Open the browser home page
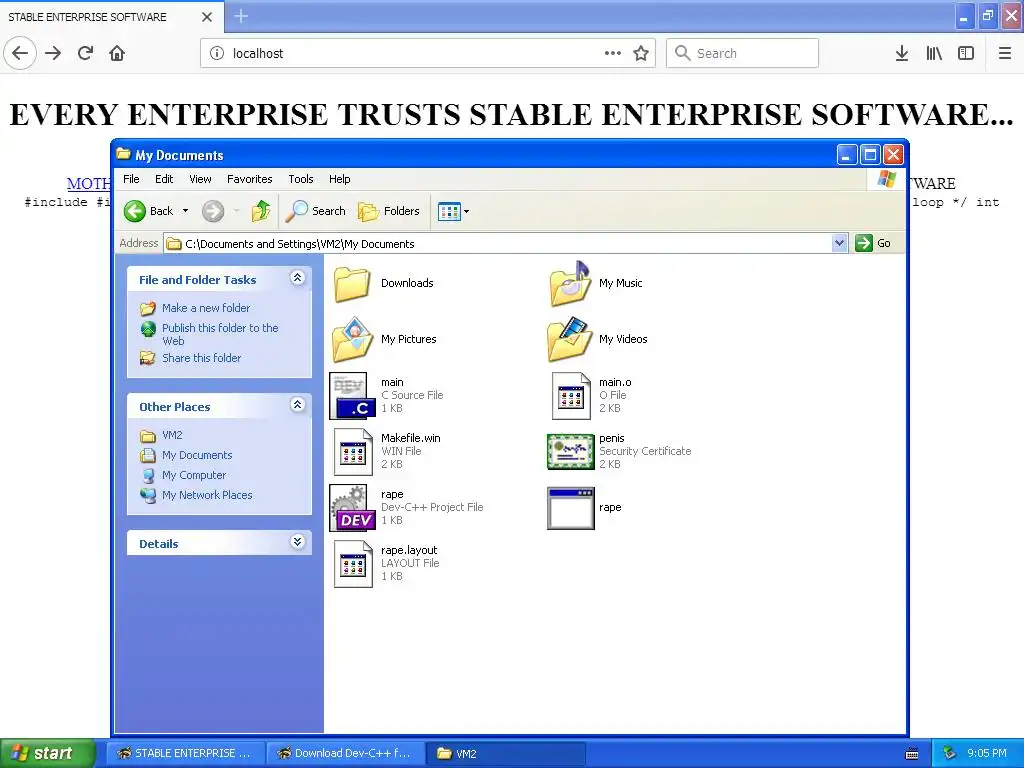Screen dimensions: 1024x768 point(117,53)
